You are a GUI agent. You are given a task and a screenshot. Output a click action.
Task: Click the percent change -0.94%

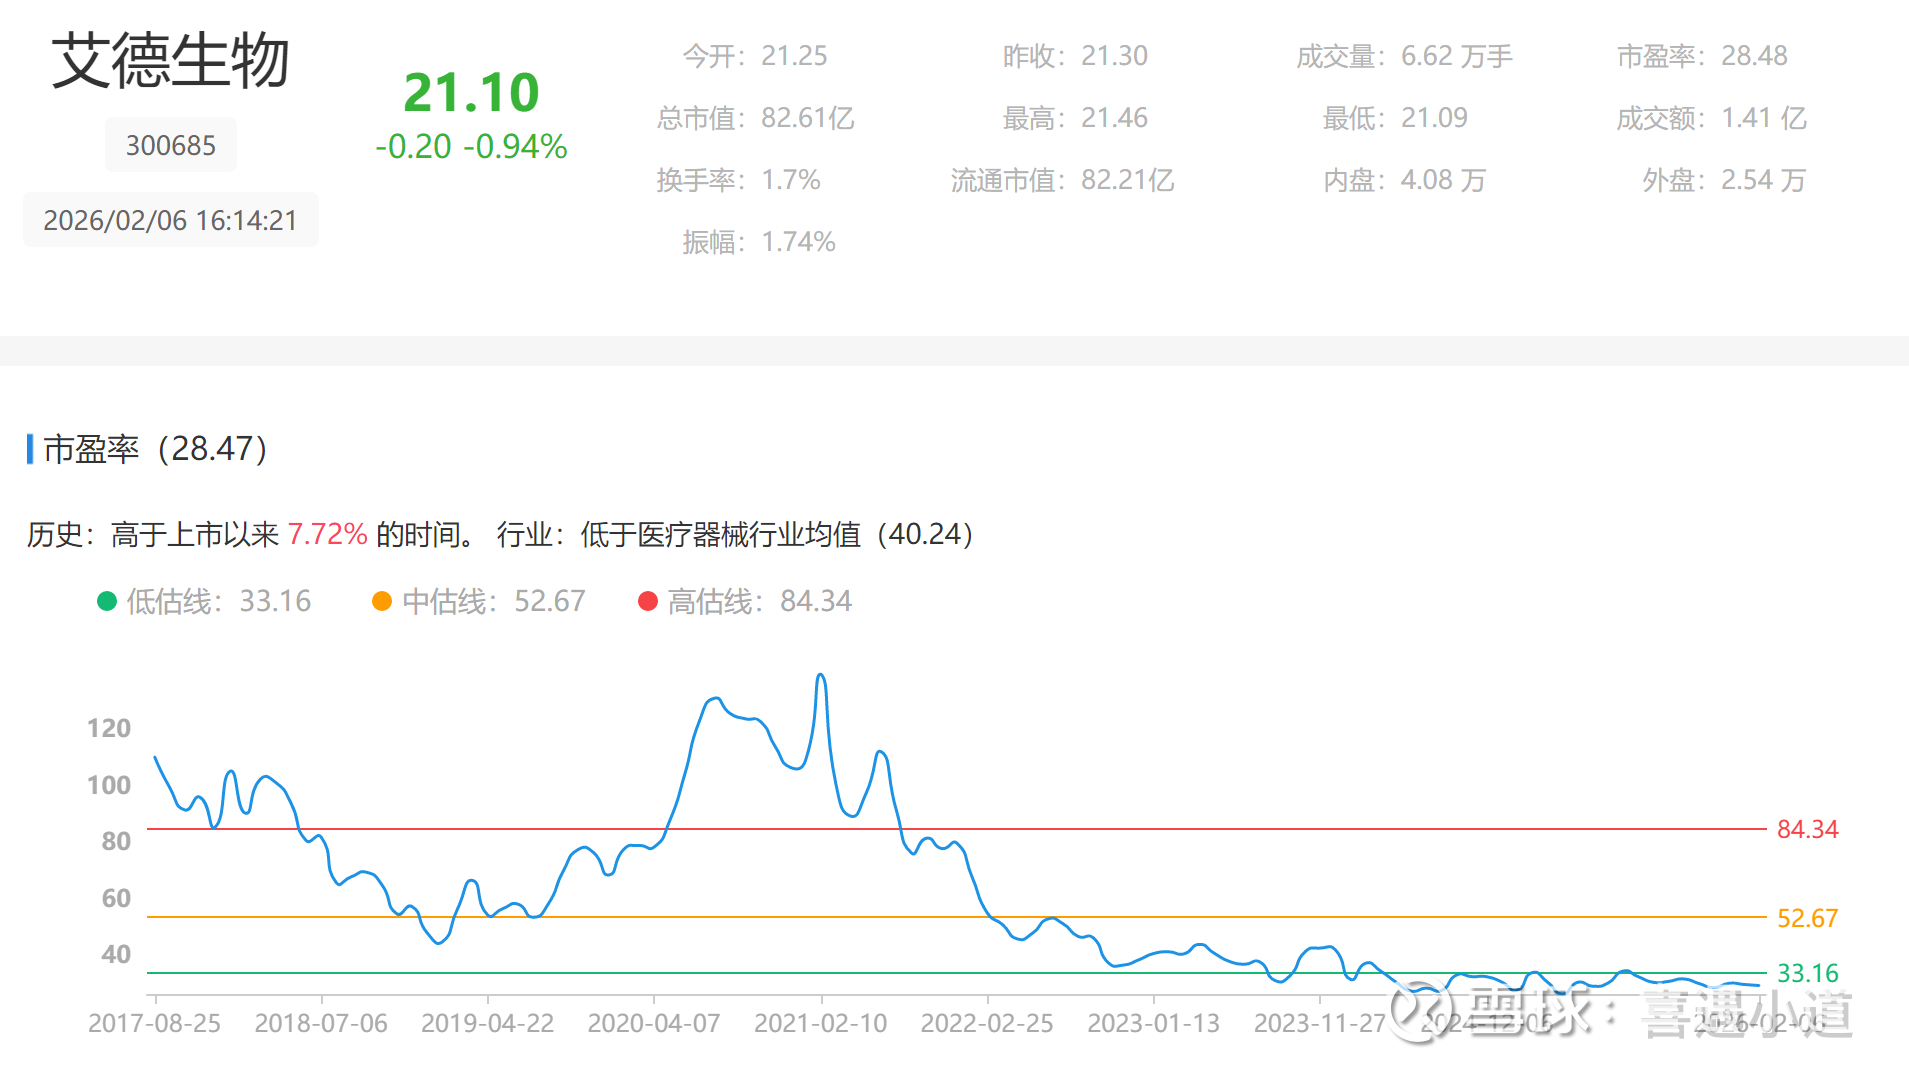click(x=516, y=147)
